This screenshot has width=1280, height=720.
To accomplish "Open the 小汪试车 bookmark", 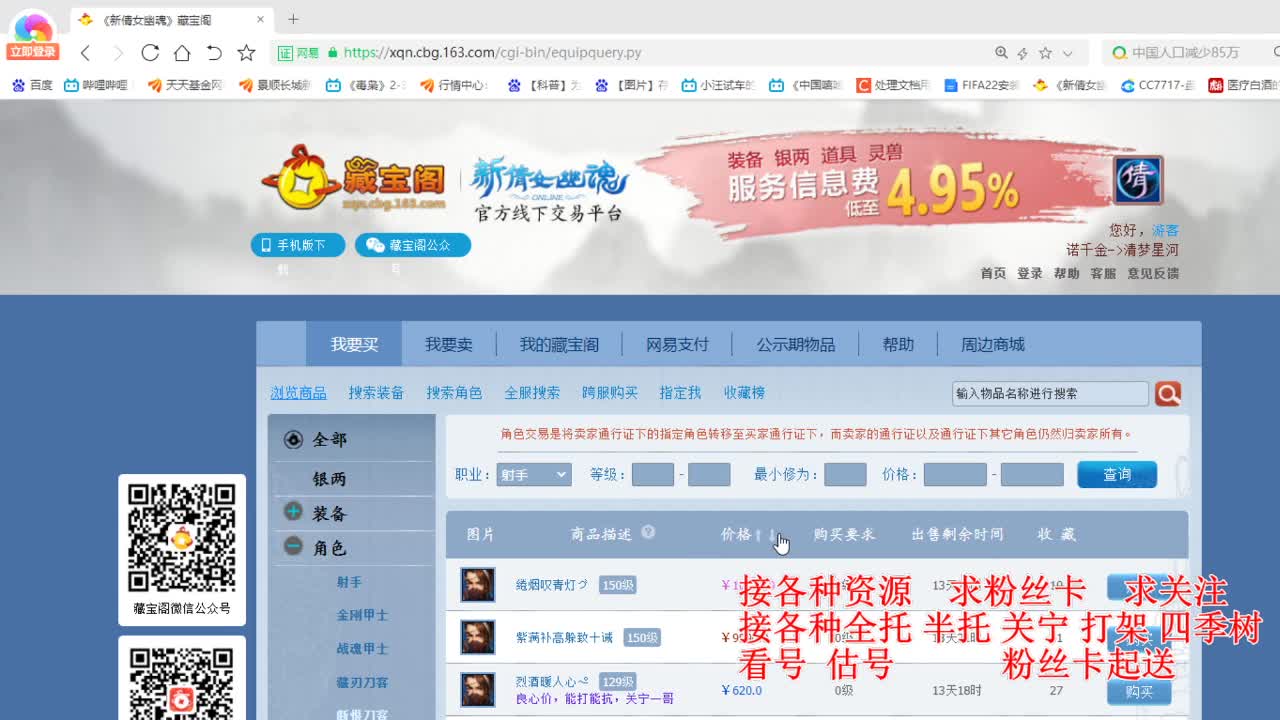I will point(718,86).
